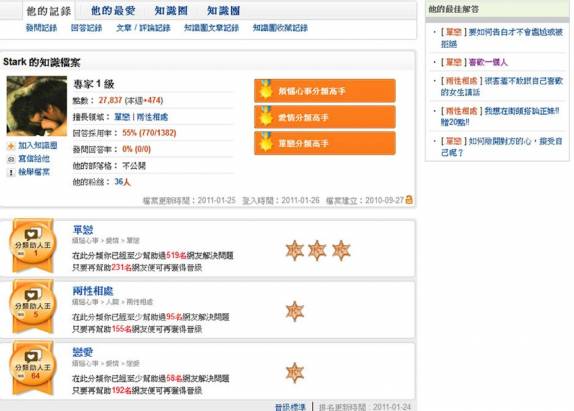Image resolution: width=574 pixels, height=411 pixels.
Task: Click the lock icon after 檔案建立 date
Action: click(409, 199)
